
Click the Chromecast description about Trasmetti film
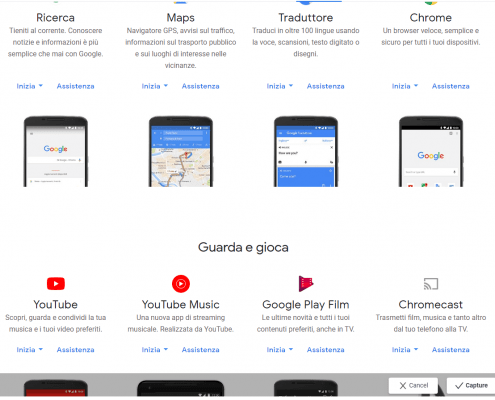tap(431, 323)
